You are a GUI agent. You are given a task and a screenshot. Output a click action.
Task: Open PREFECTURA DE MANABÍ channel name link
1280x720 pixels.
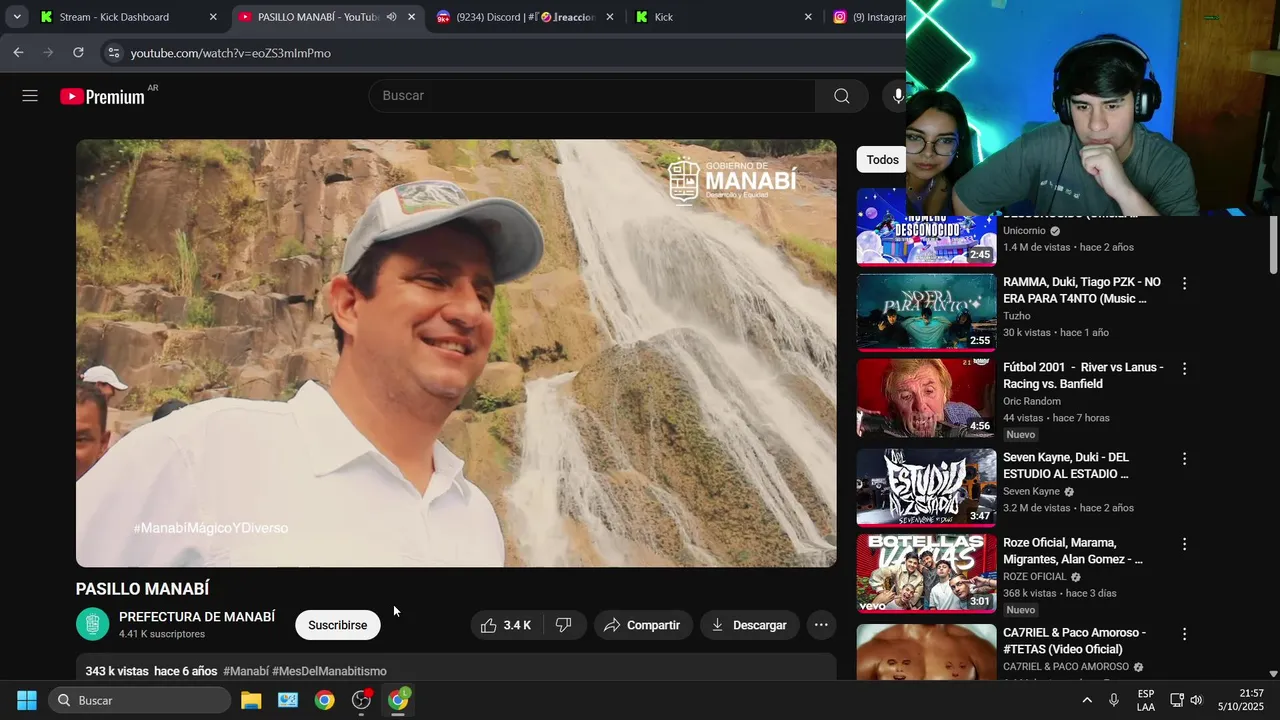pyautogui.click(x=197, y=617)
